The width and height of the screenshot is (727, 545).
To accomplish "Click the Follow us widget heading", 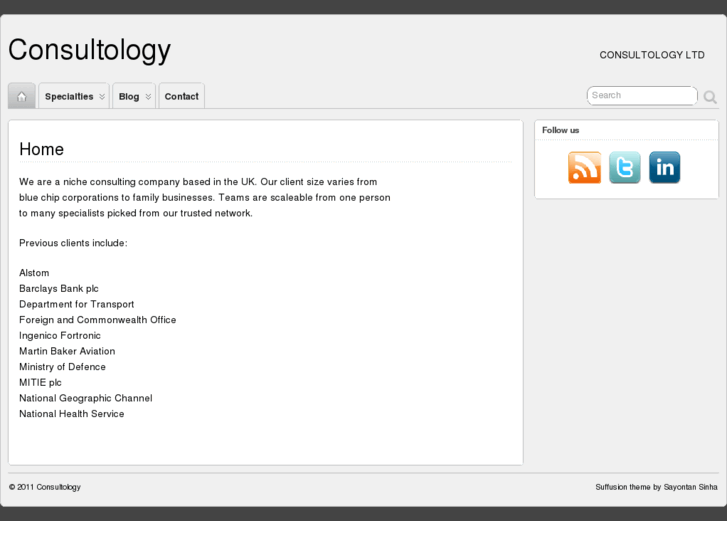I will point(561,130).
